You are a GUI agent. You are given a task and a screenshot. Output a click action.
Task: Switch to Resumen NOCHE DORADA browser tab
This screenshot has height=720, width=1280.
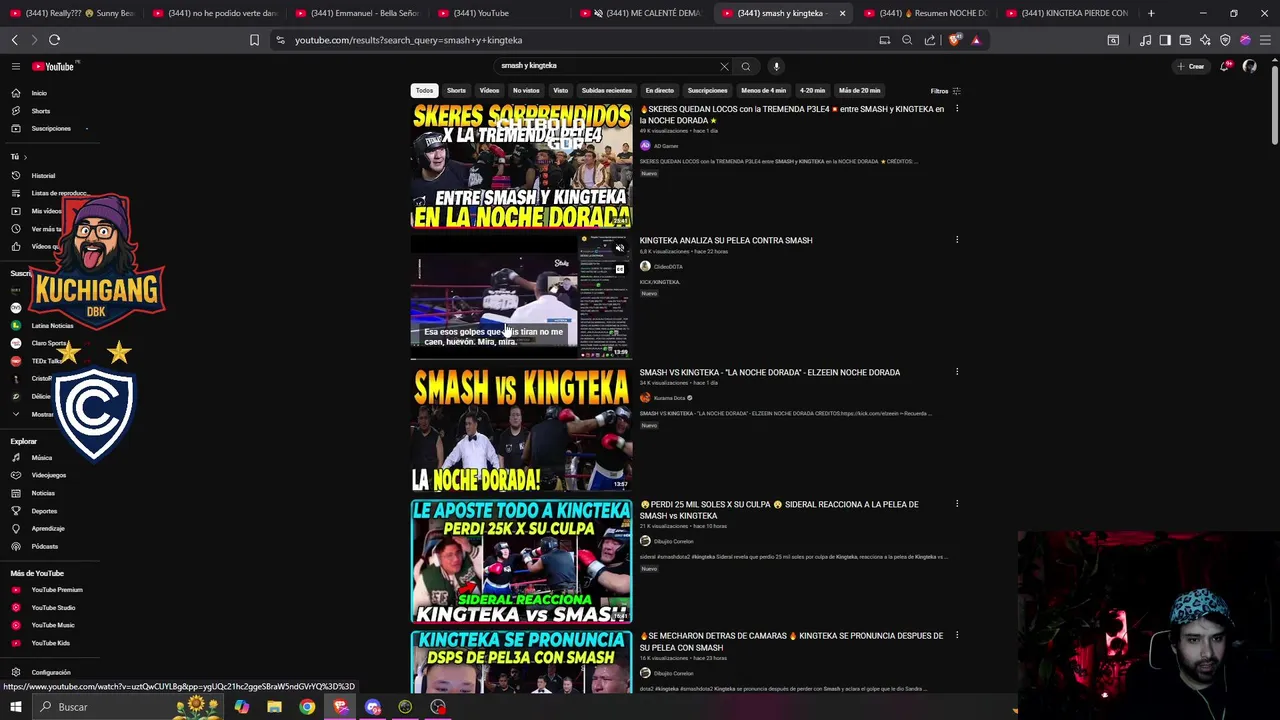(x=925, y=13)
